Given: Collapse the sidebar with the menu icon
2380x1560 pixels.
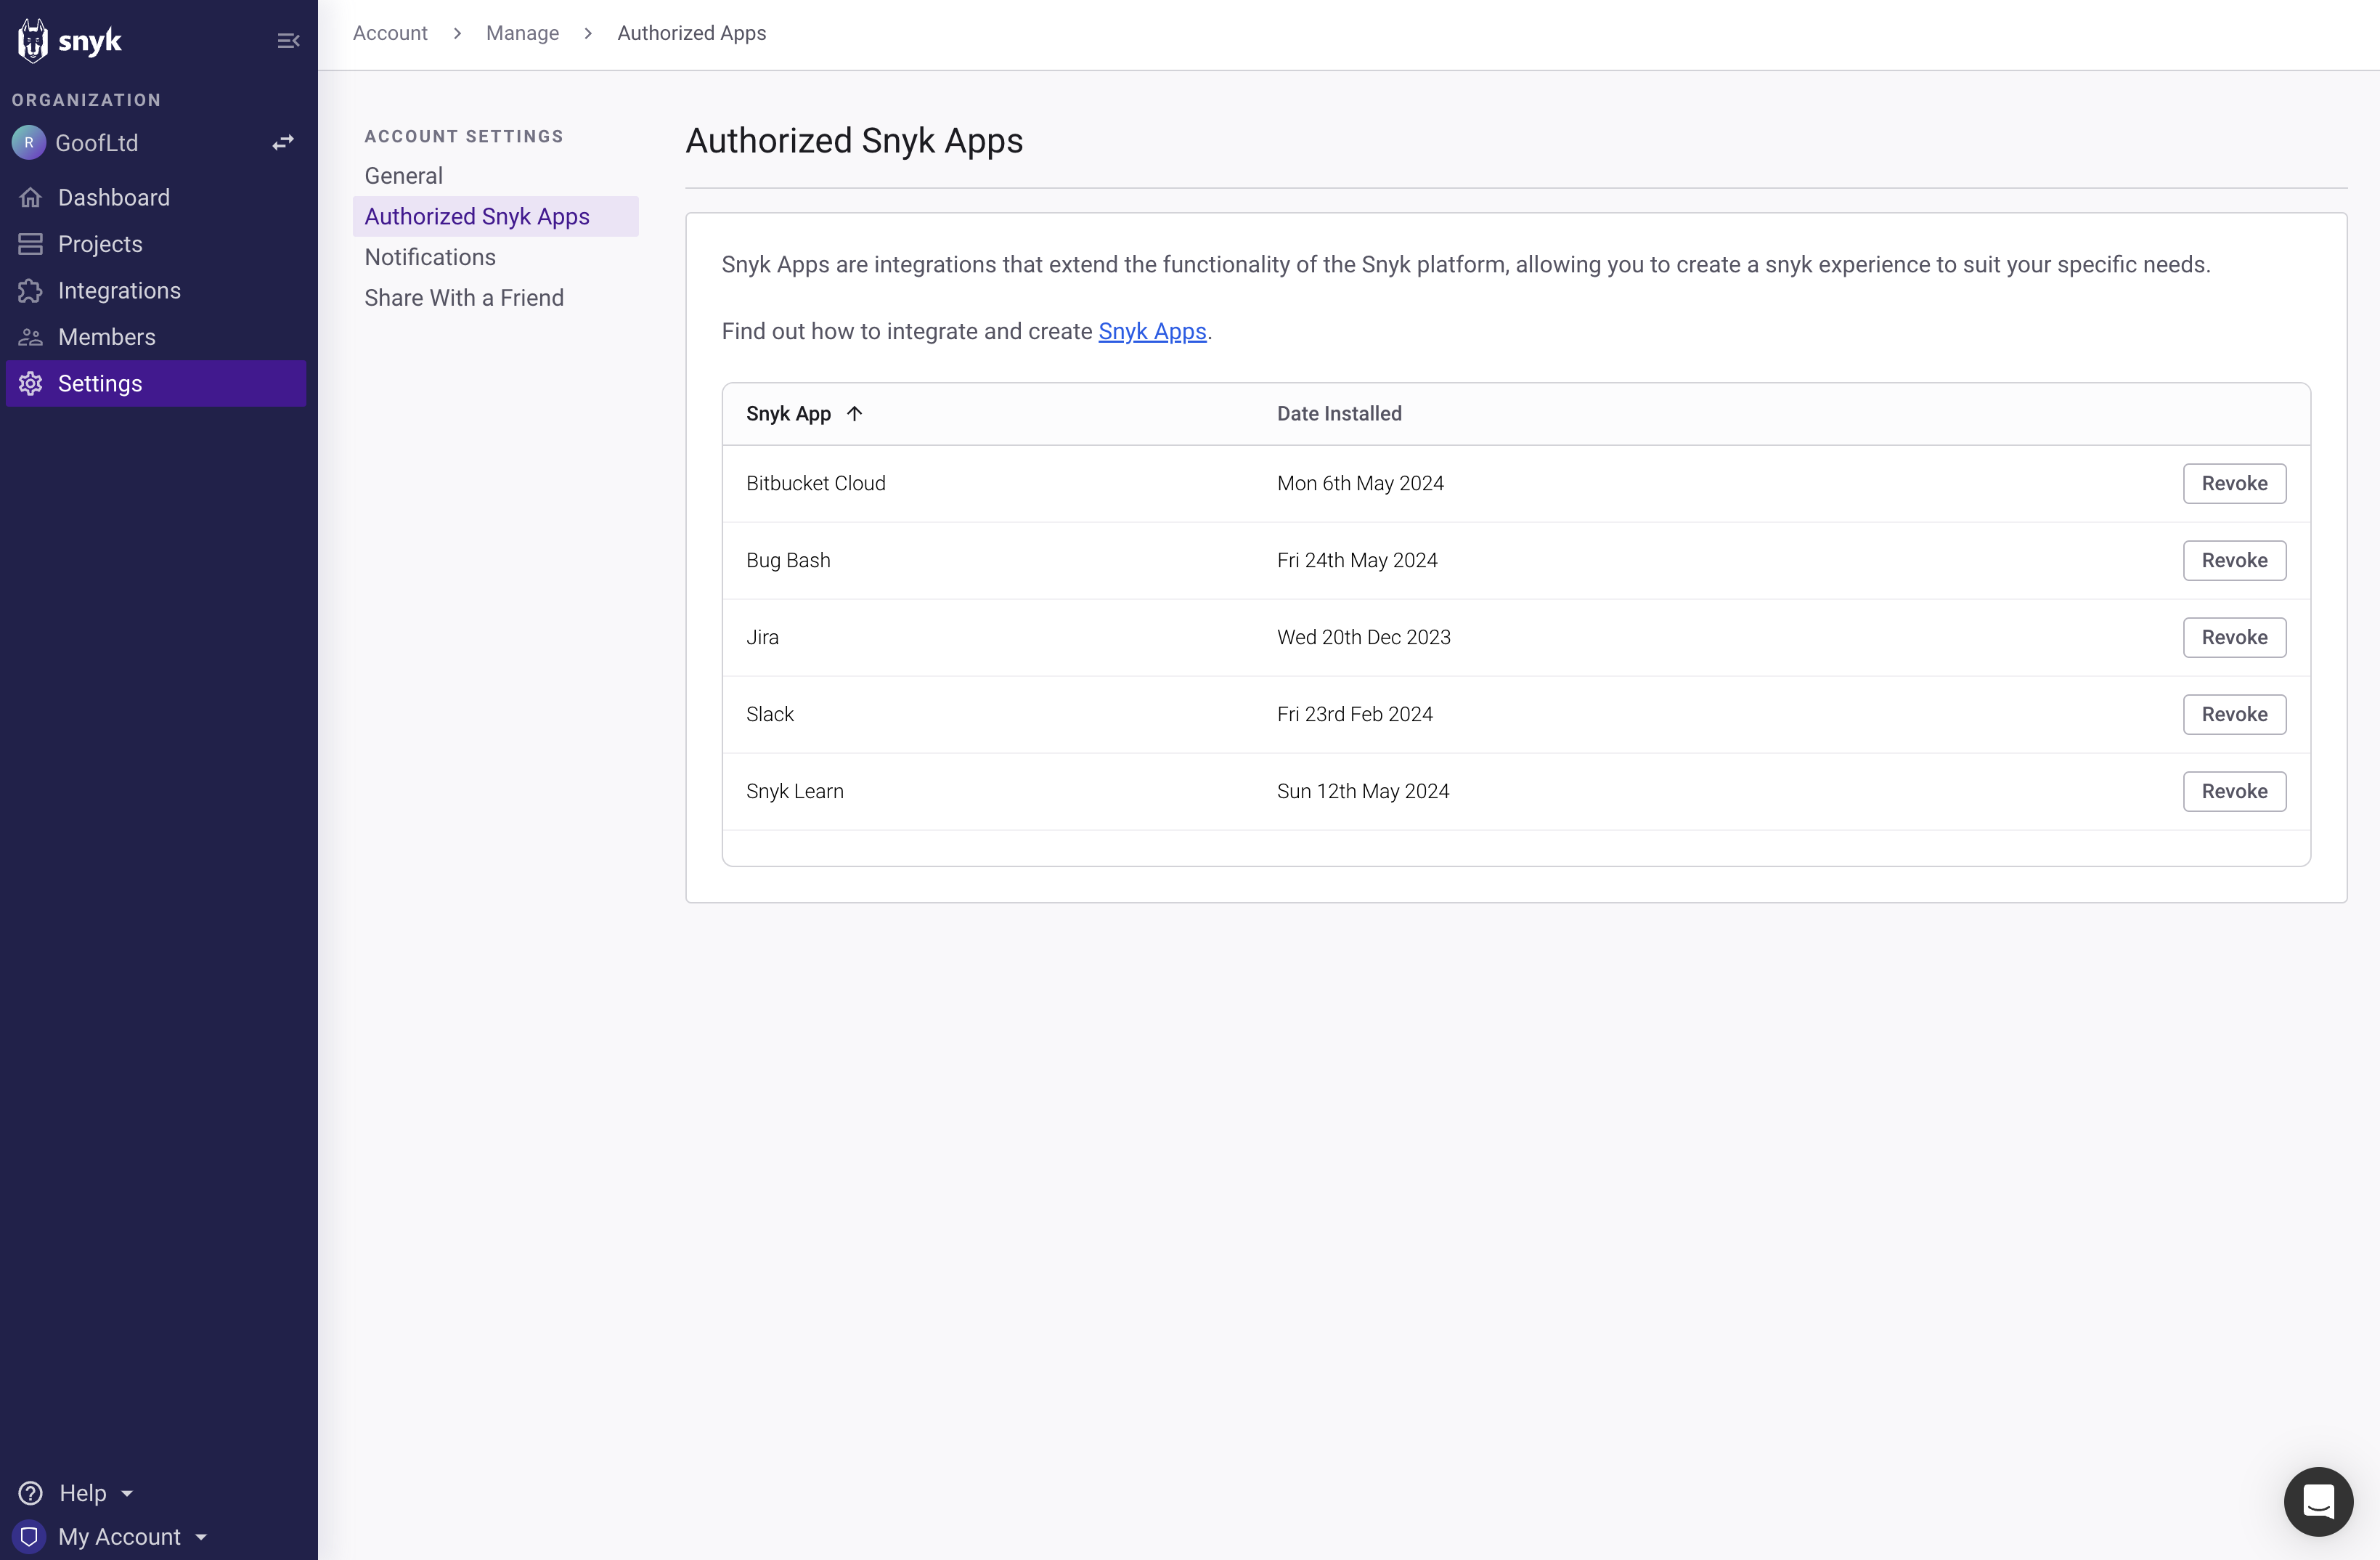Looking at the screenshot, I should click(x=288, y=40).
